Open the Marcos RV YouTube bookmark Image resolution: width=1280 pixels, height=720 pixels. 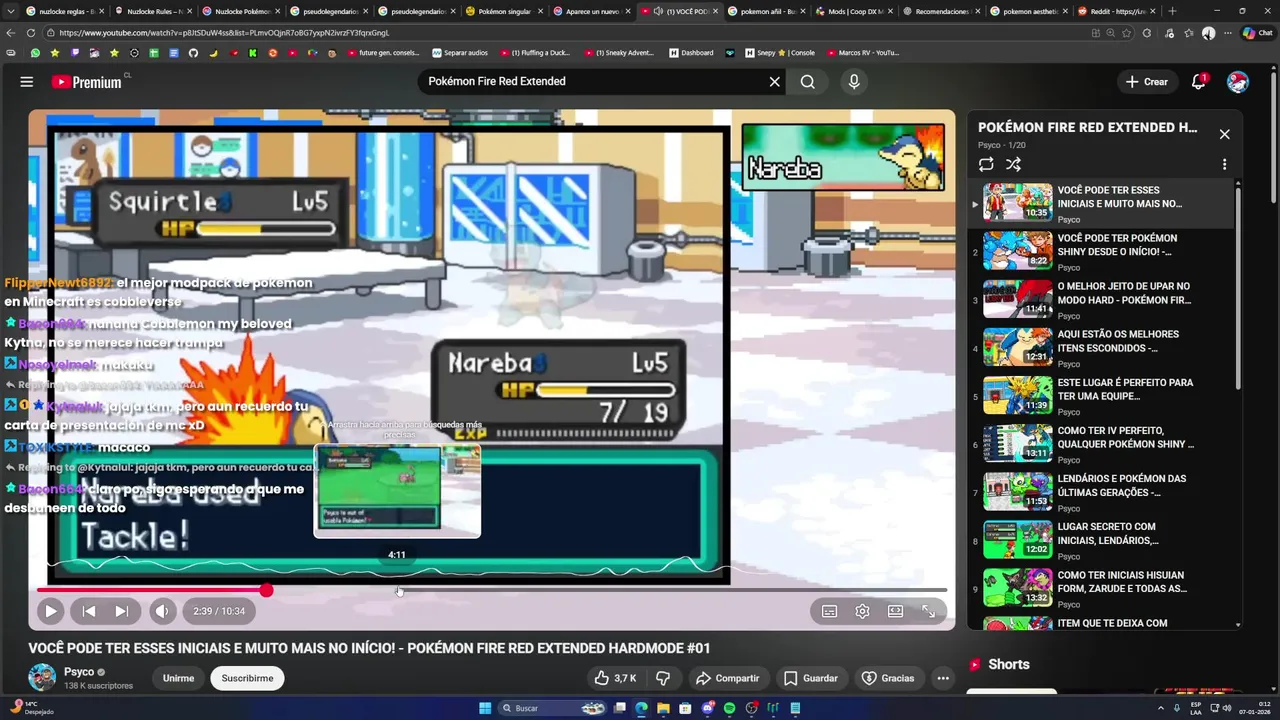pyautogui.click(x=862, y=53)
